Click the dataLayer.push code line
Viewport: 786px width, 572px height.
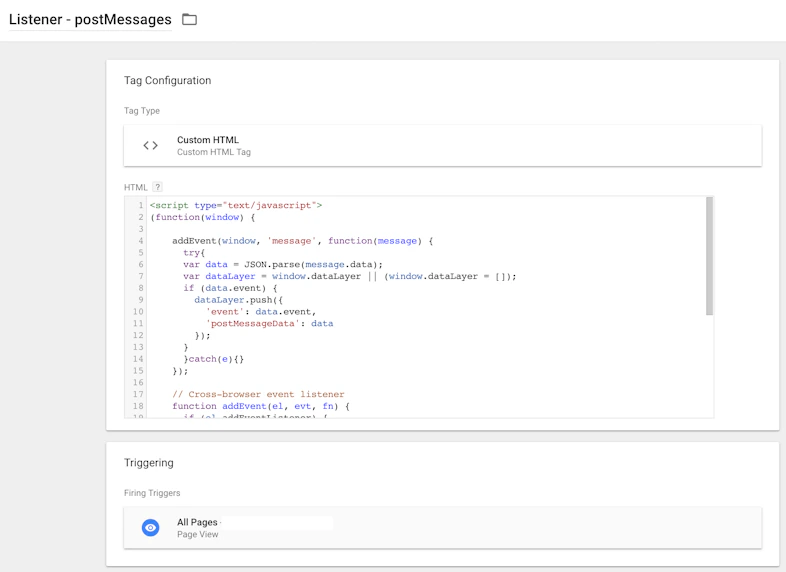(239, 300)
